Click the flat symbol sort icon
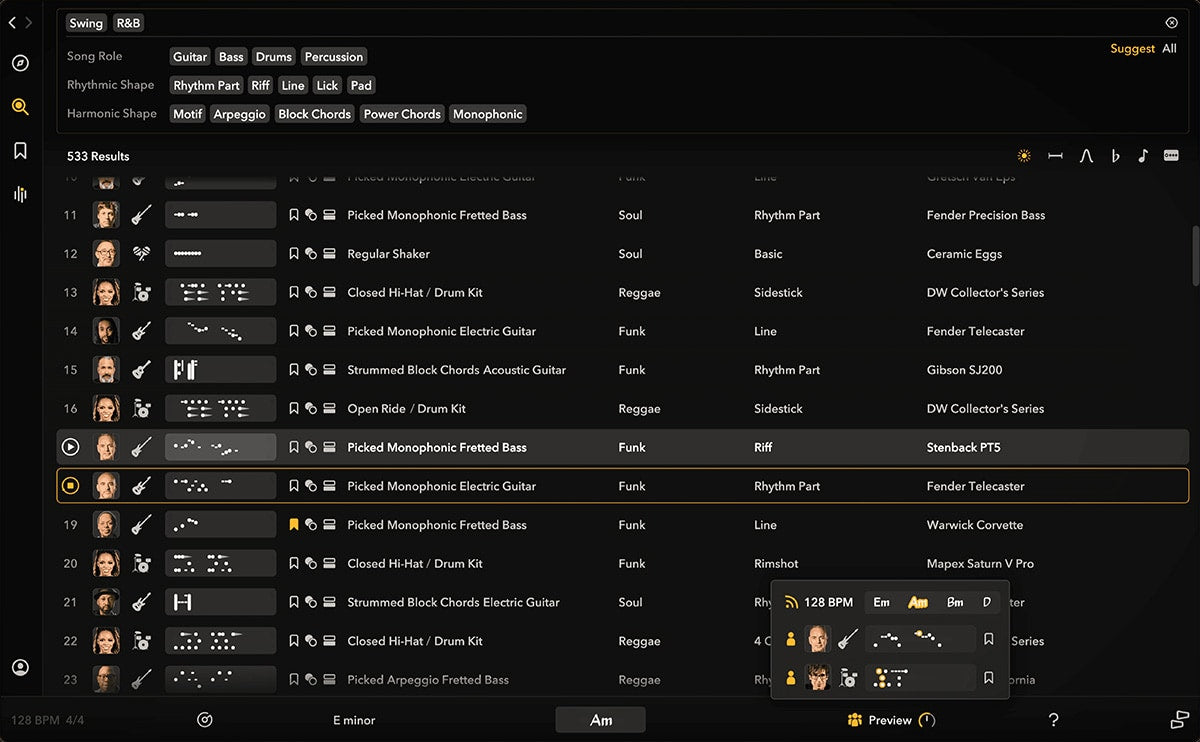The height and width of the screenshot is (742, 1200). (1115, 156)
